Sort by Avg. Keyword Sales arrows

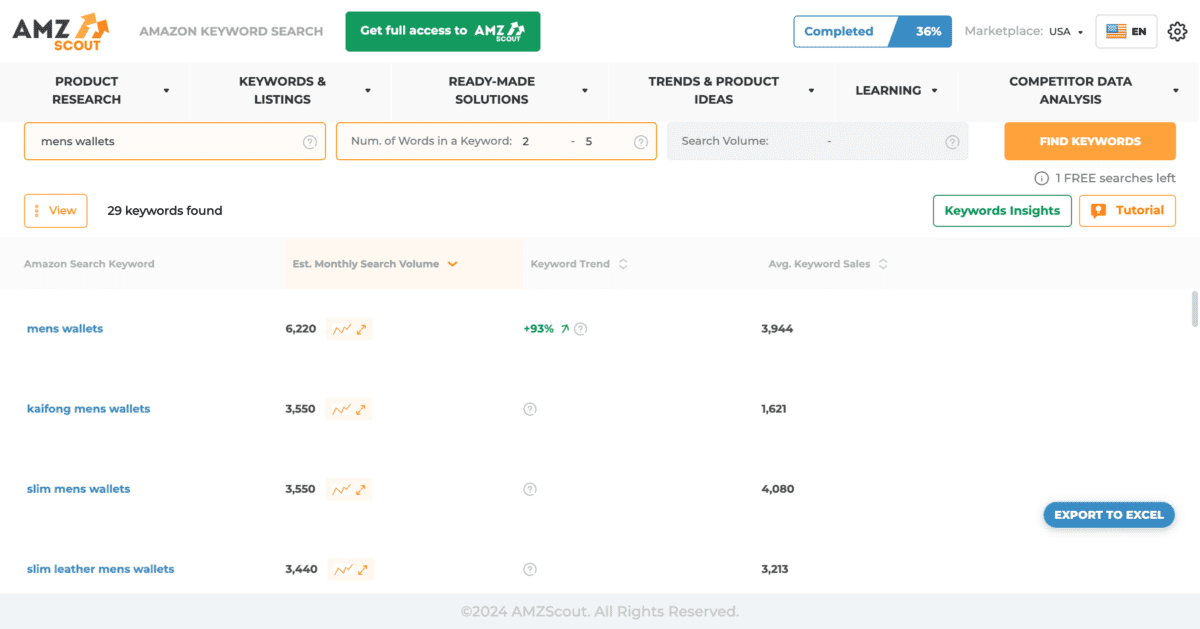[883, 264]
